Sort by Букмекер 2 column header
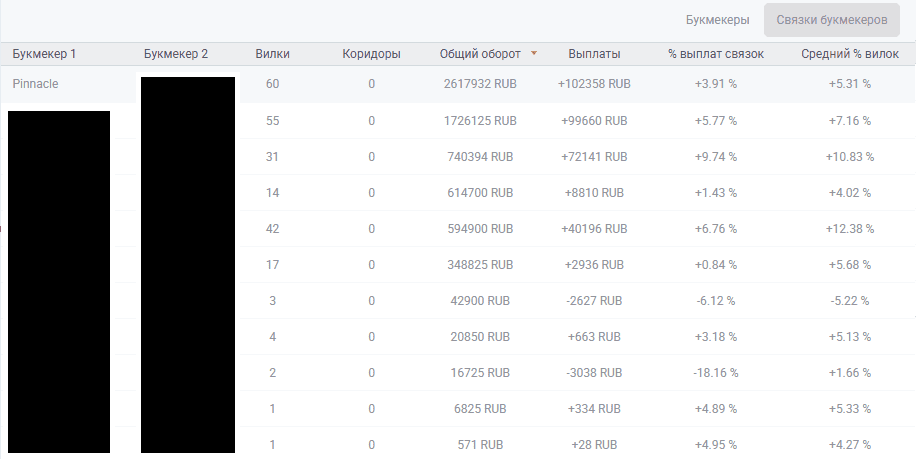 pos(176,54)
